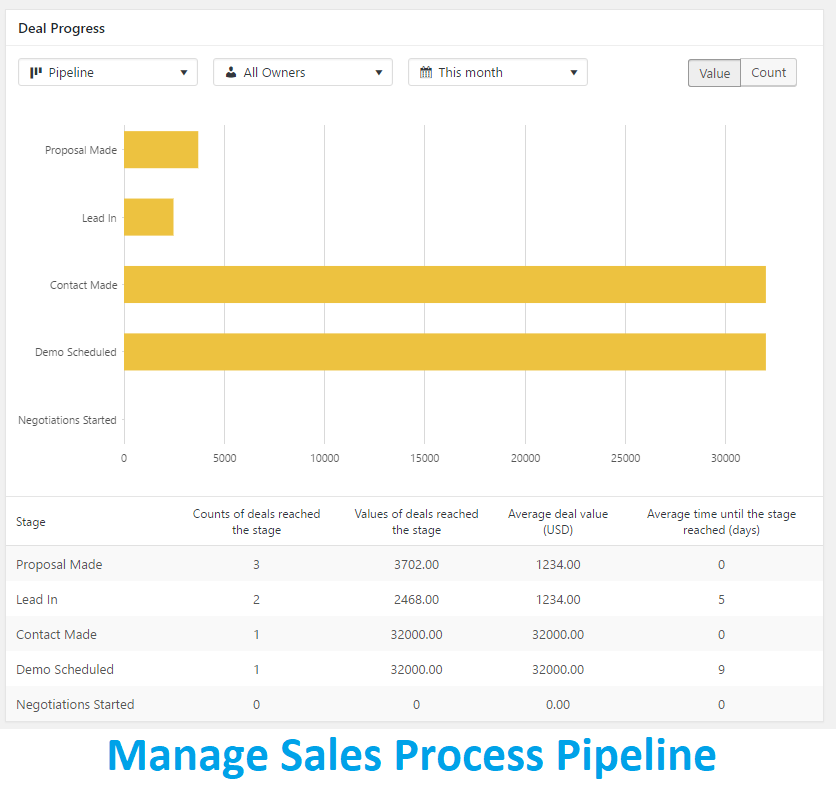
Task: Expand the All Owners dropdown arrow
Action: coord(379,72)
